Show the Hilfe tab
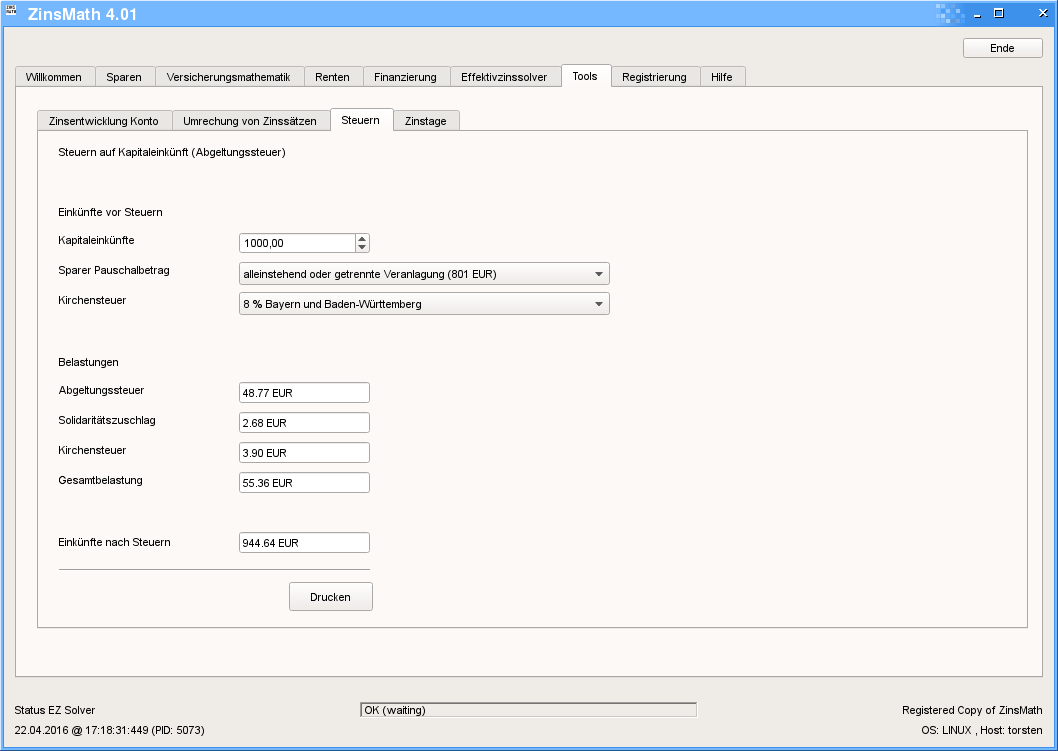The width and height of the screenshot is (1058, 751). coord(721,77)
